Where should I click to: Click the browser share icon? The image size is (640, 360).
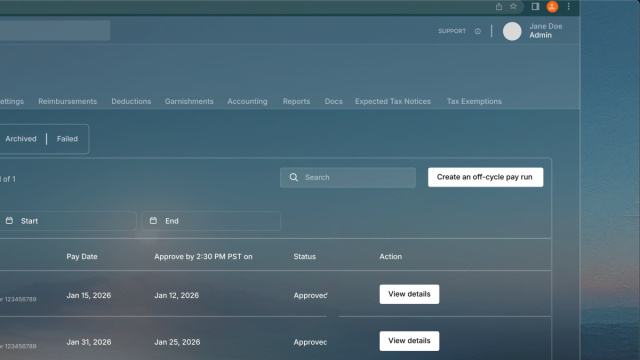pos(499,7)
